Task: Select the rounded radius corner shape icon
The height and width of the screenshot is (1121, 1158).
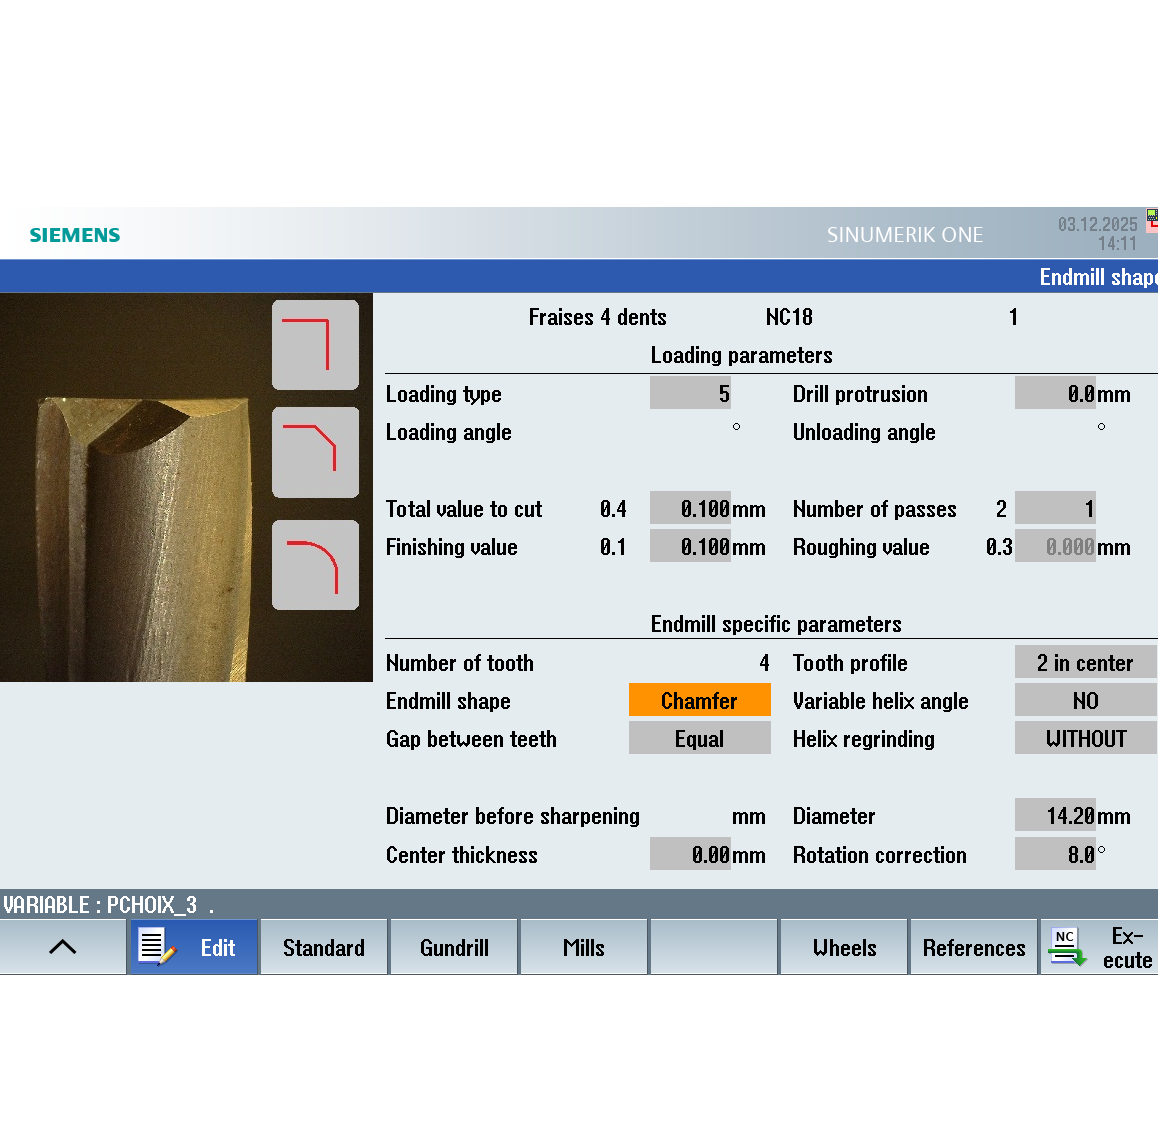Action: click(x=315, y=565)
